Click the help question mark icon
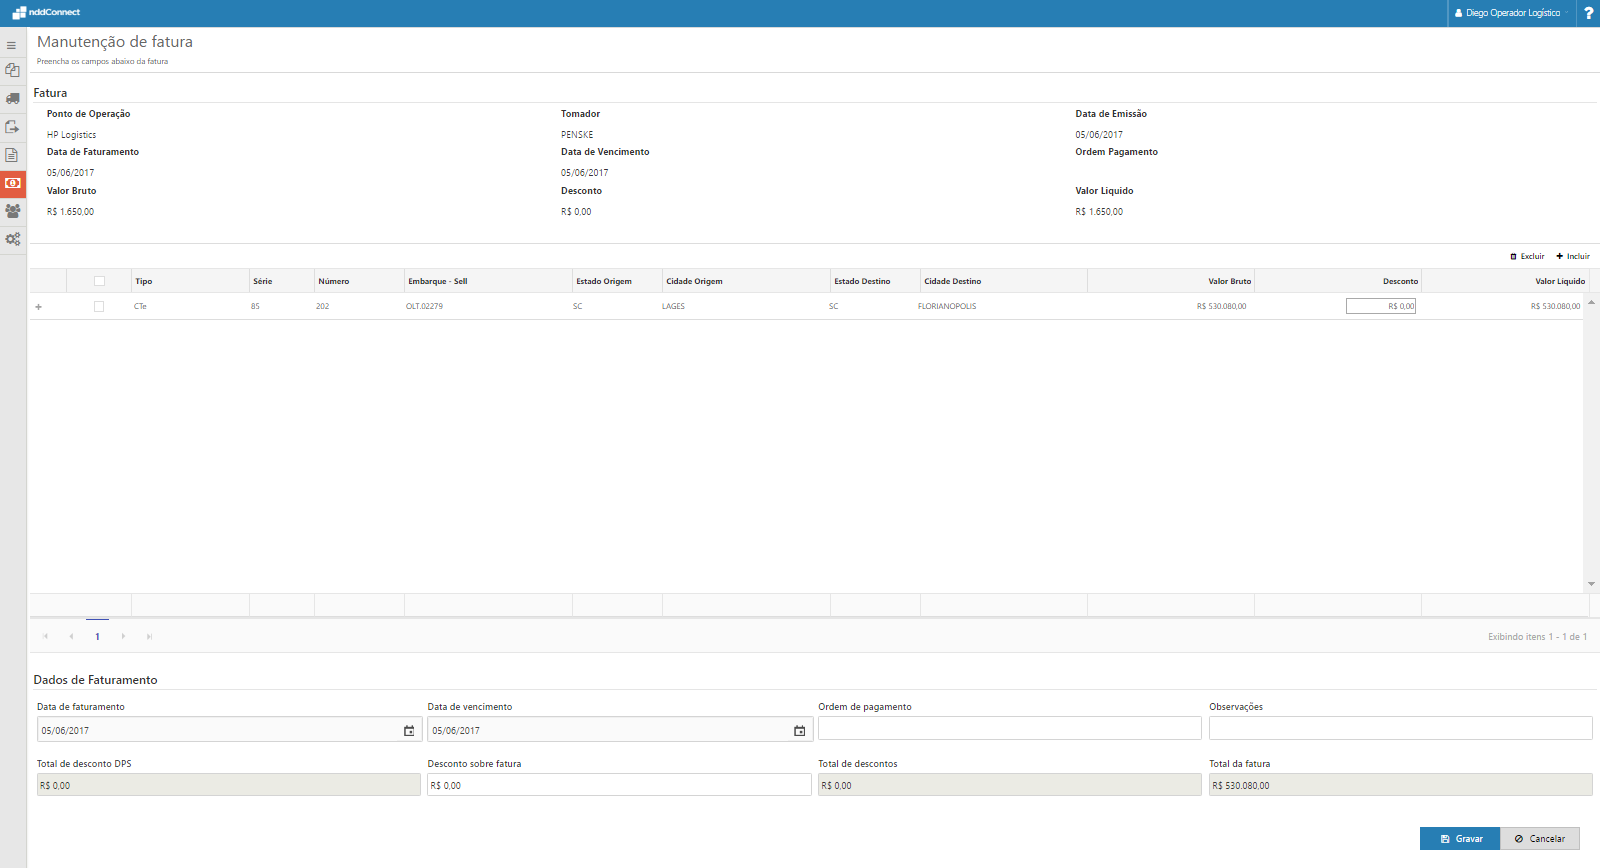This screenshot has height=868, width=1600. click(x=1588, y=13)
